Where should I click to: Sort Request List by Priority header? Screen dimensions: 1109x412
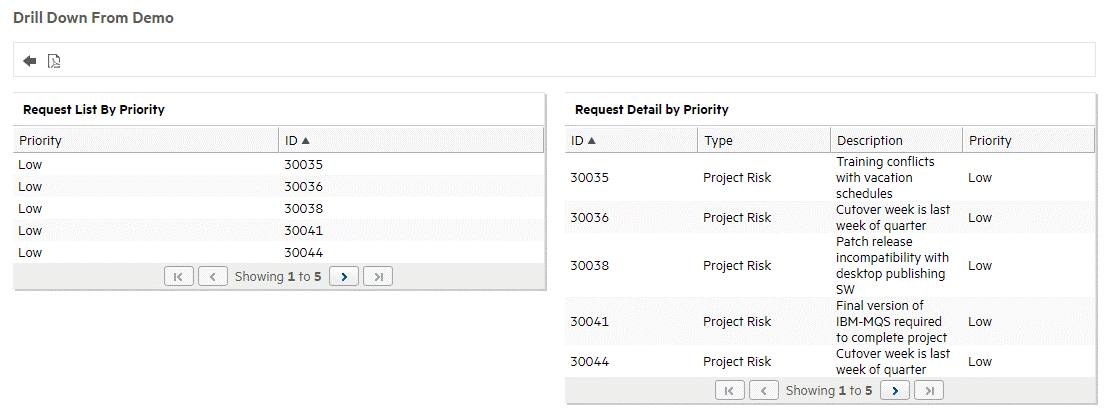pyautogui.click(x=40, y=141)
